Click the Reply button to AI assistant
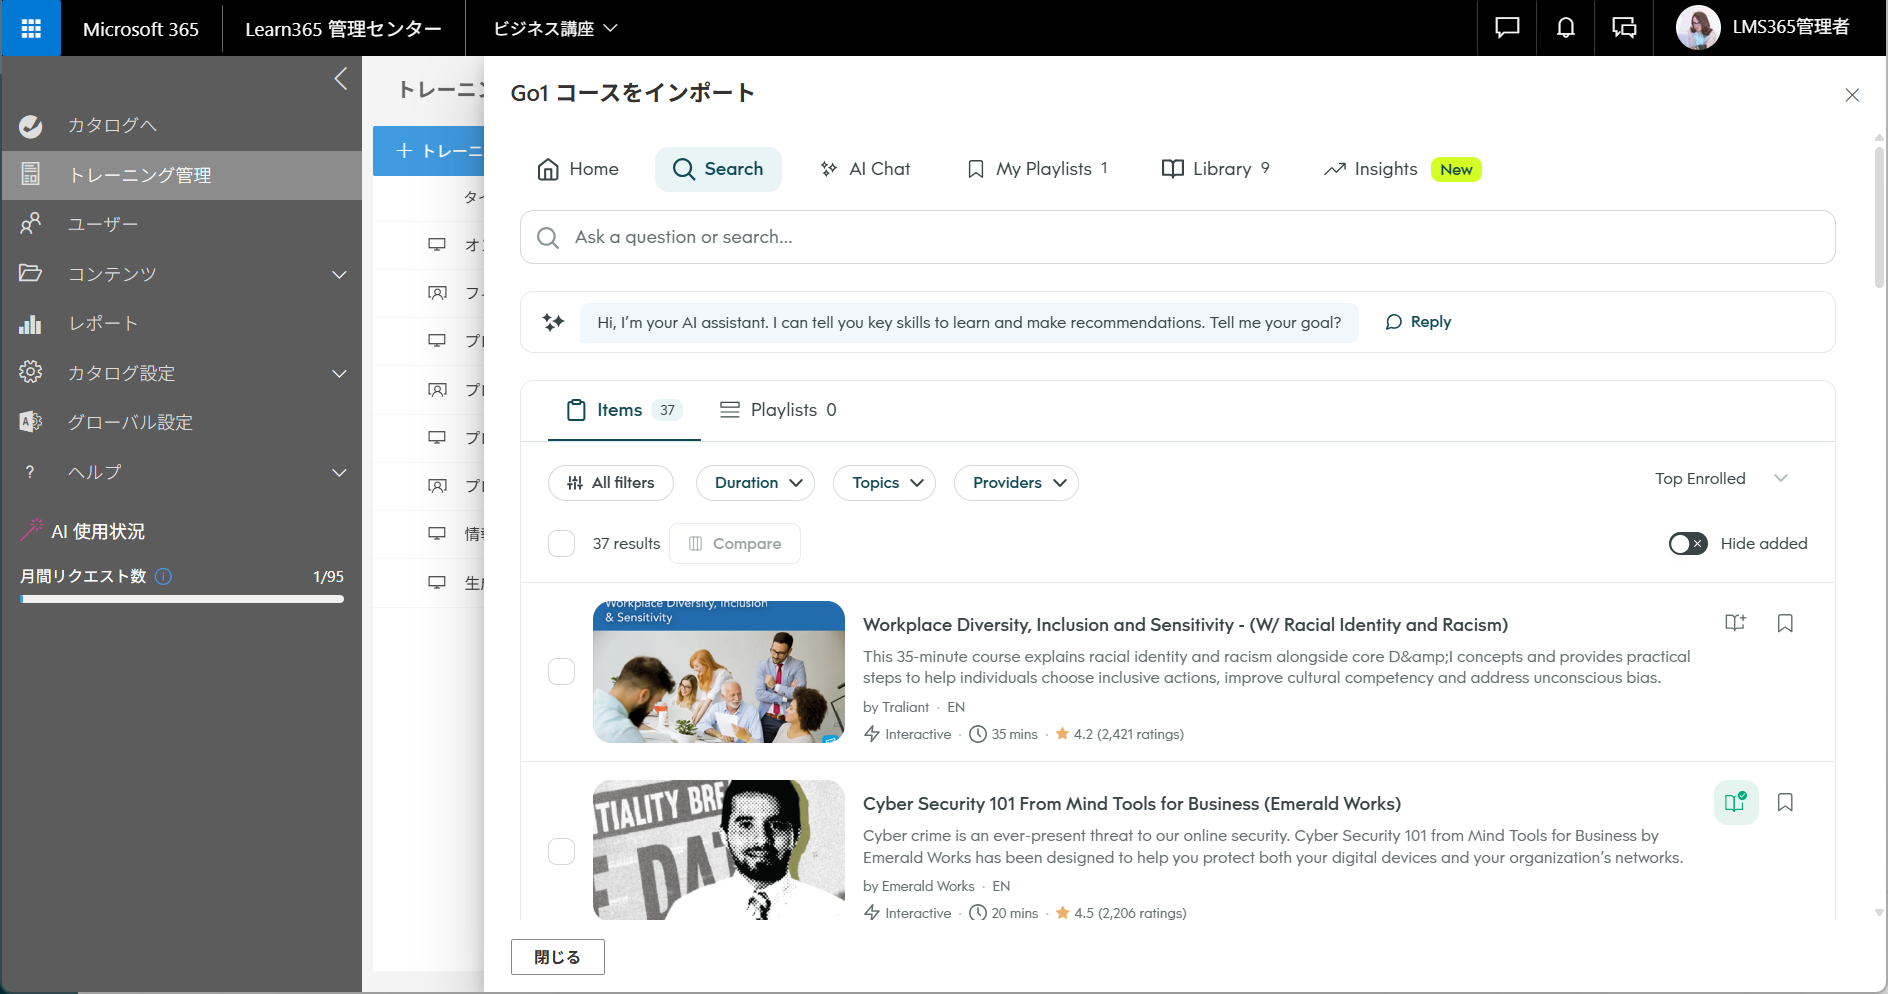This screenshot has width=1888, height=994. click(1418, 322)
